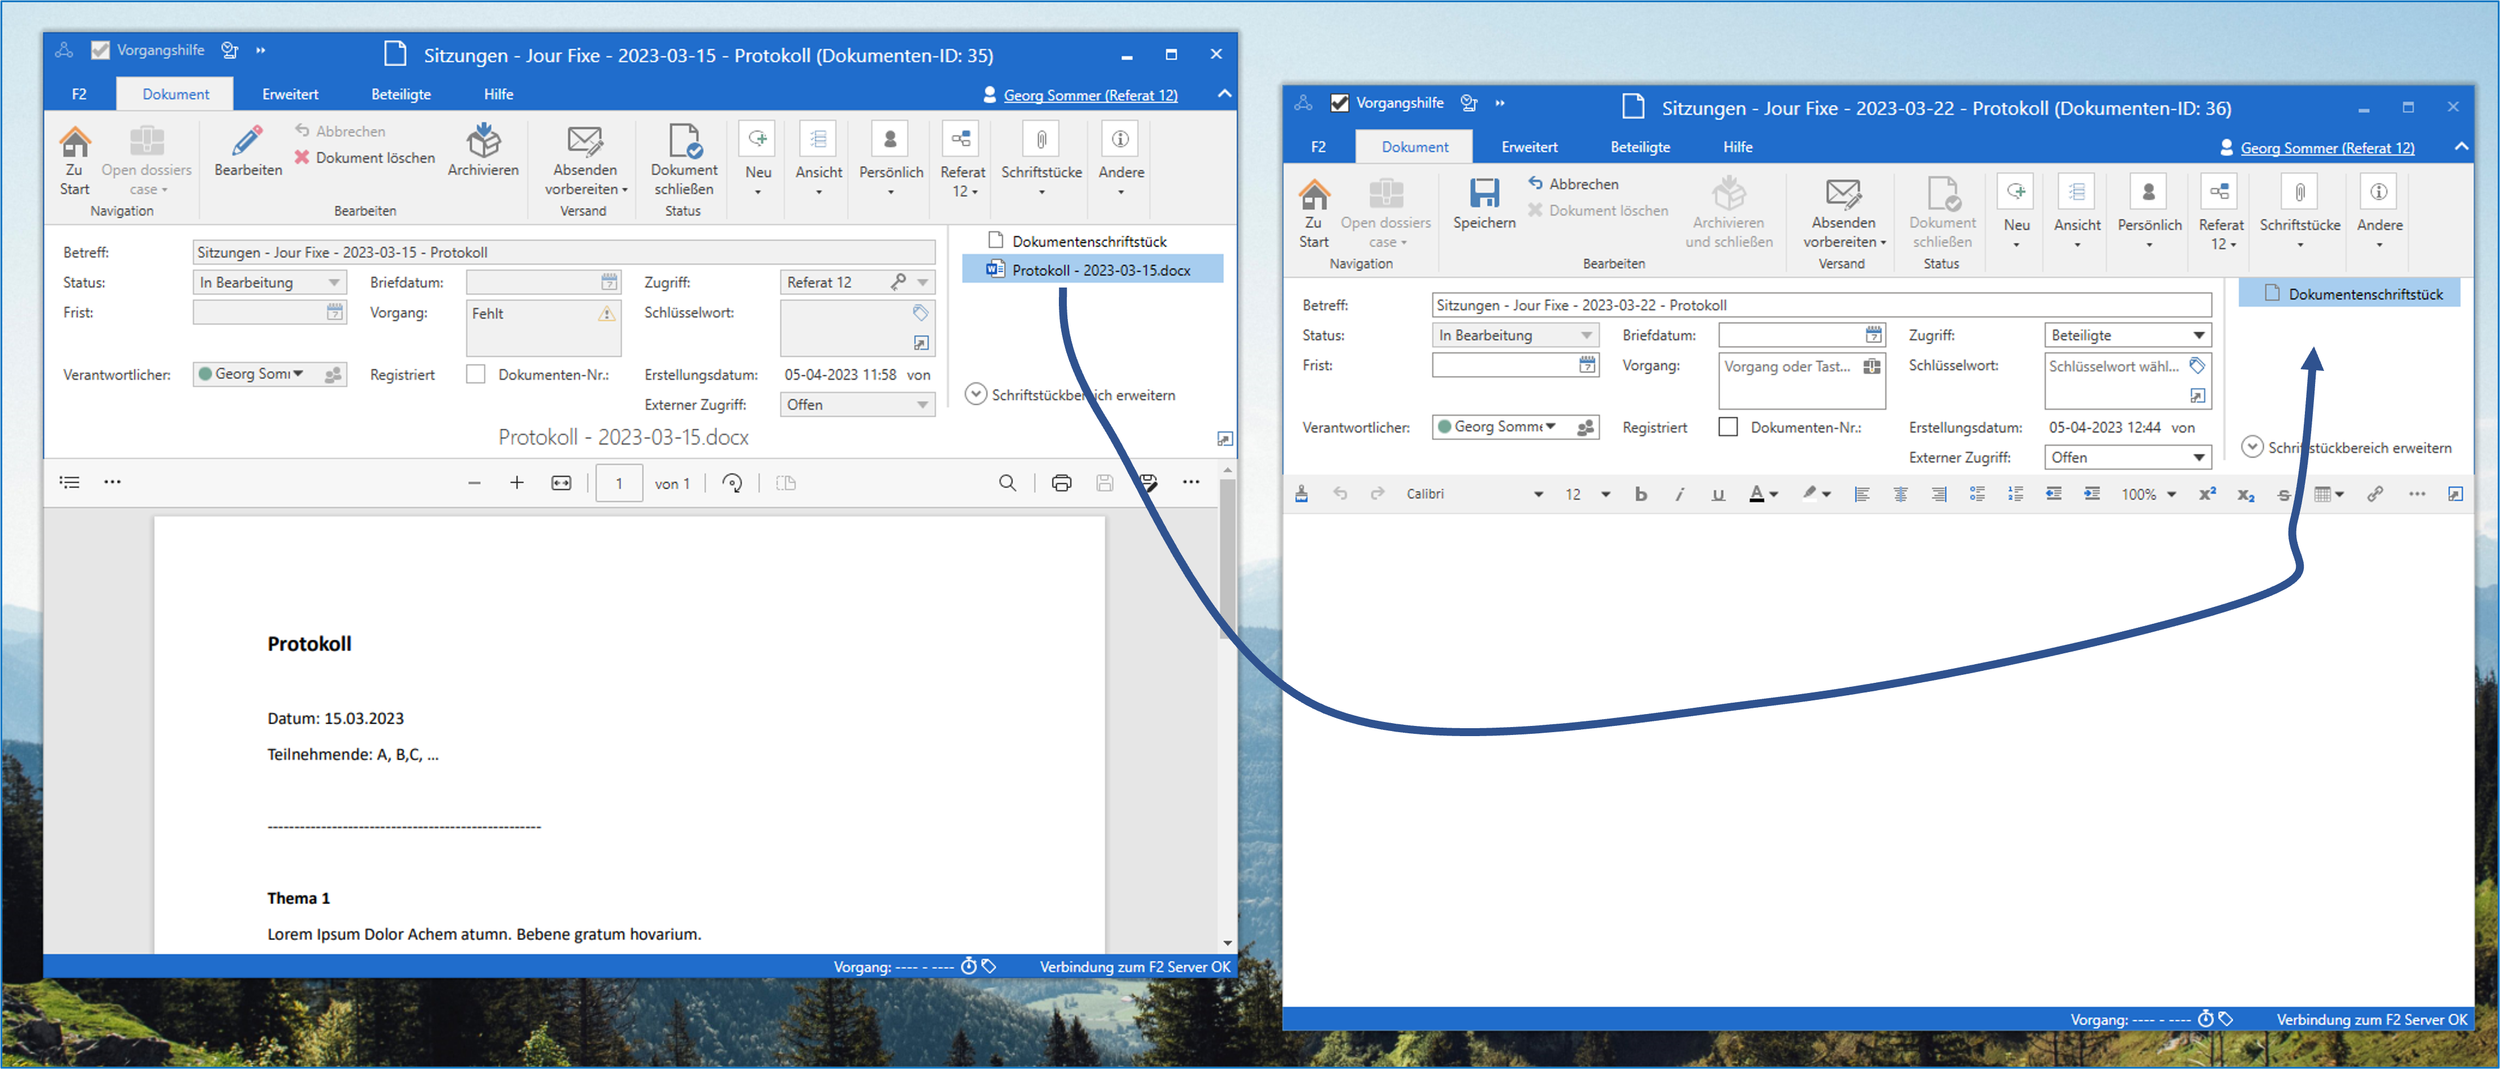Click Betreff field in left window
This screenshot has width=2500, height=1069.
(564, 252)
